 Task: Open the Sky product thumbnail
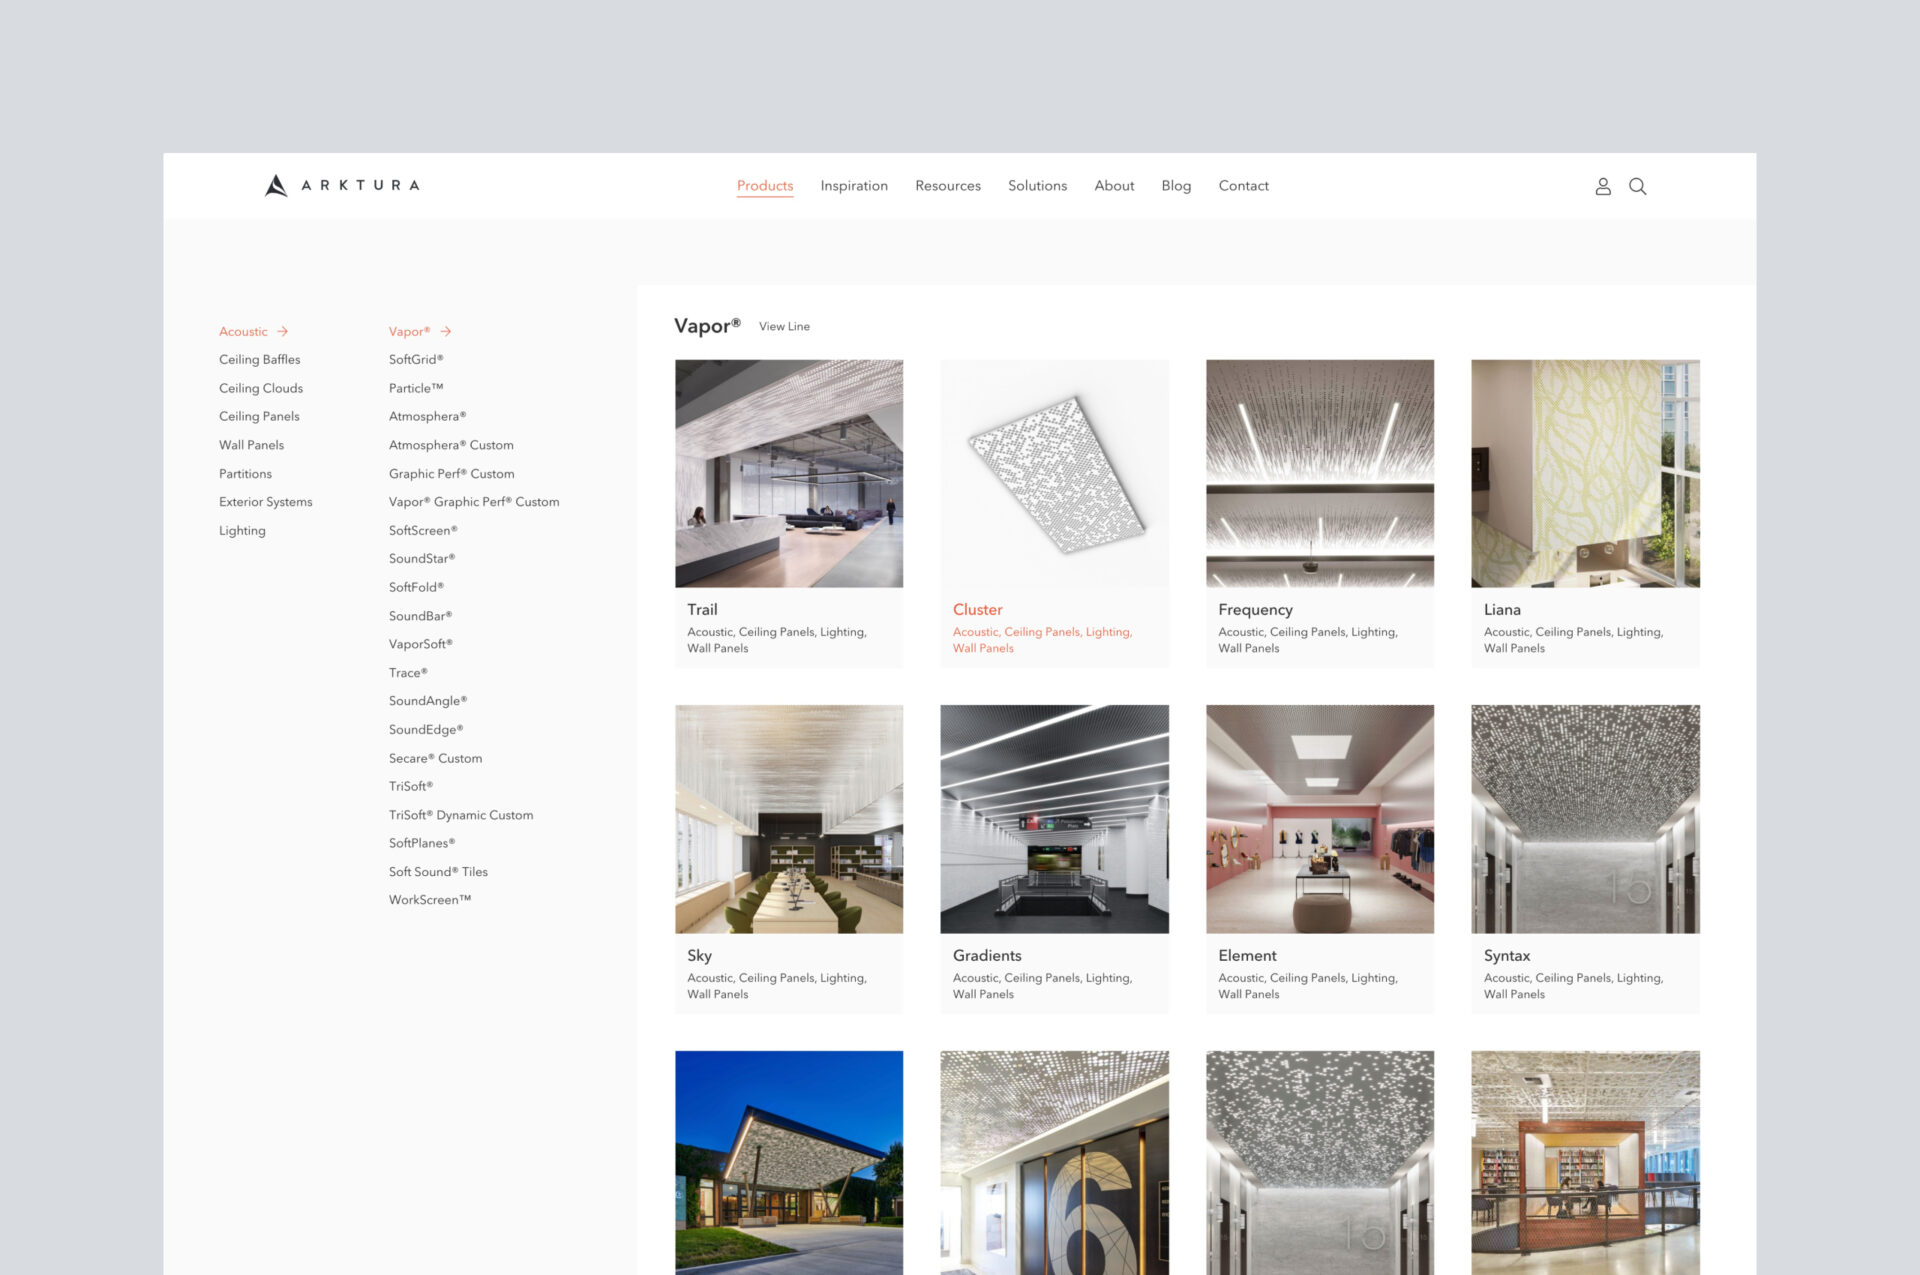point(789,820)
